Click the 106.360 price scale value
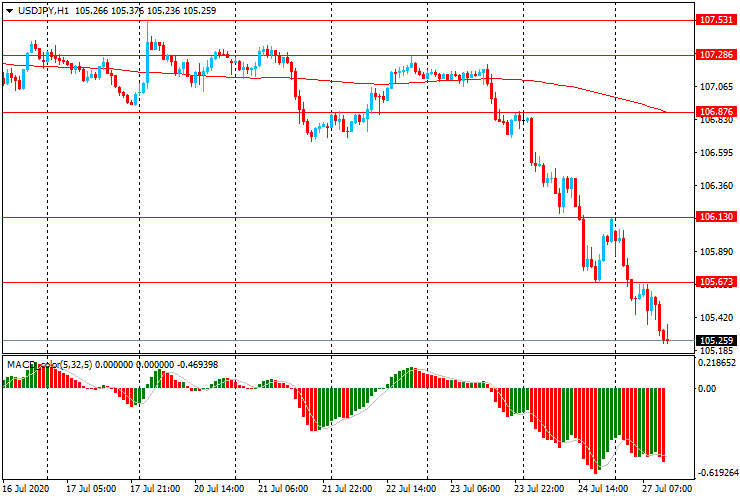740x500 pixels. 716,186
